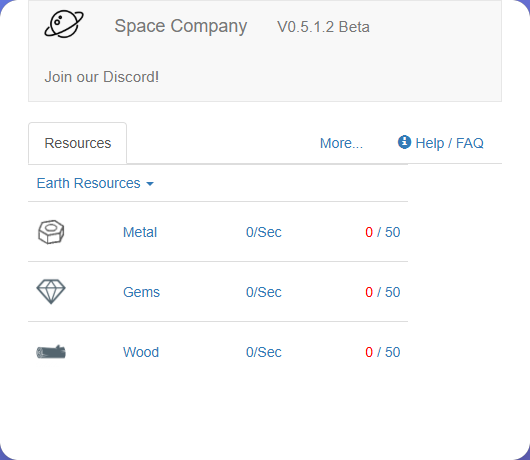Expand the Earth Resources dropdown

coord(95,183)
